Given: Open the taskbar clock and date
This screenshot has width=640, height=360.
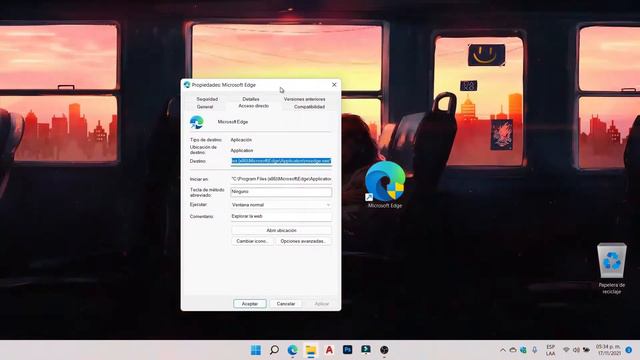Looking at the screenshot, I should point(609,350).
